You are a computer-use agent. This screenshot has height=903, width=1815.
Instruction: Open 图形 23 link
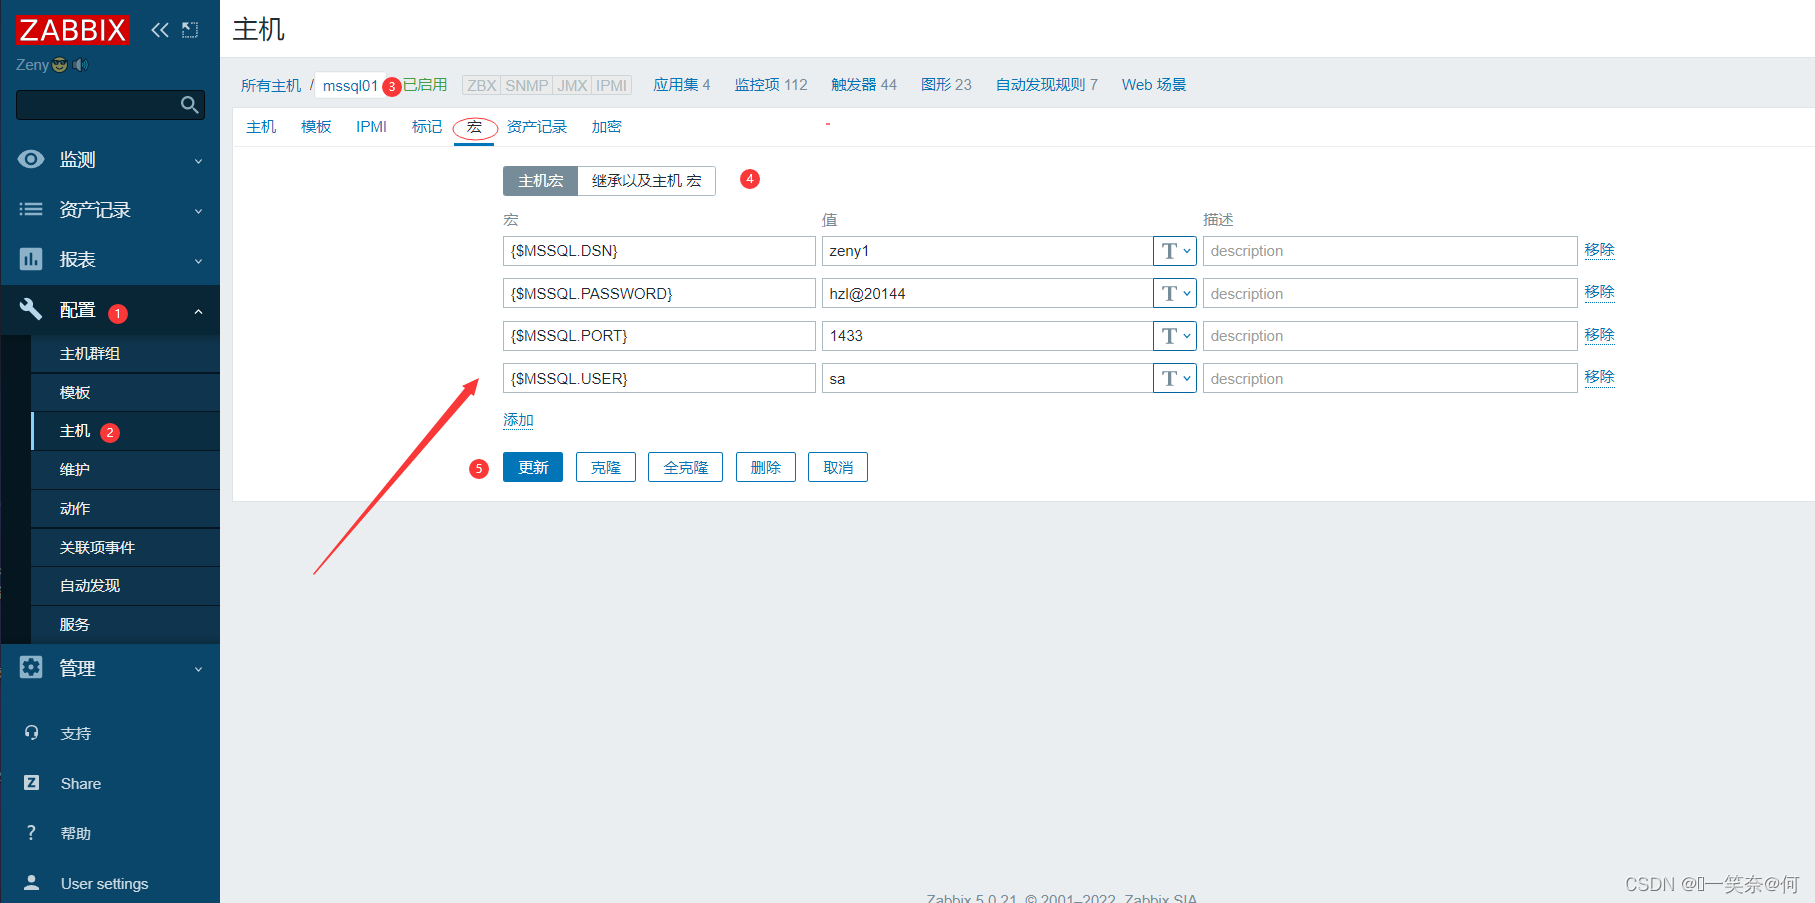pyautogui.click(x=946, y=85)
